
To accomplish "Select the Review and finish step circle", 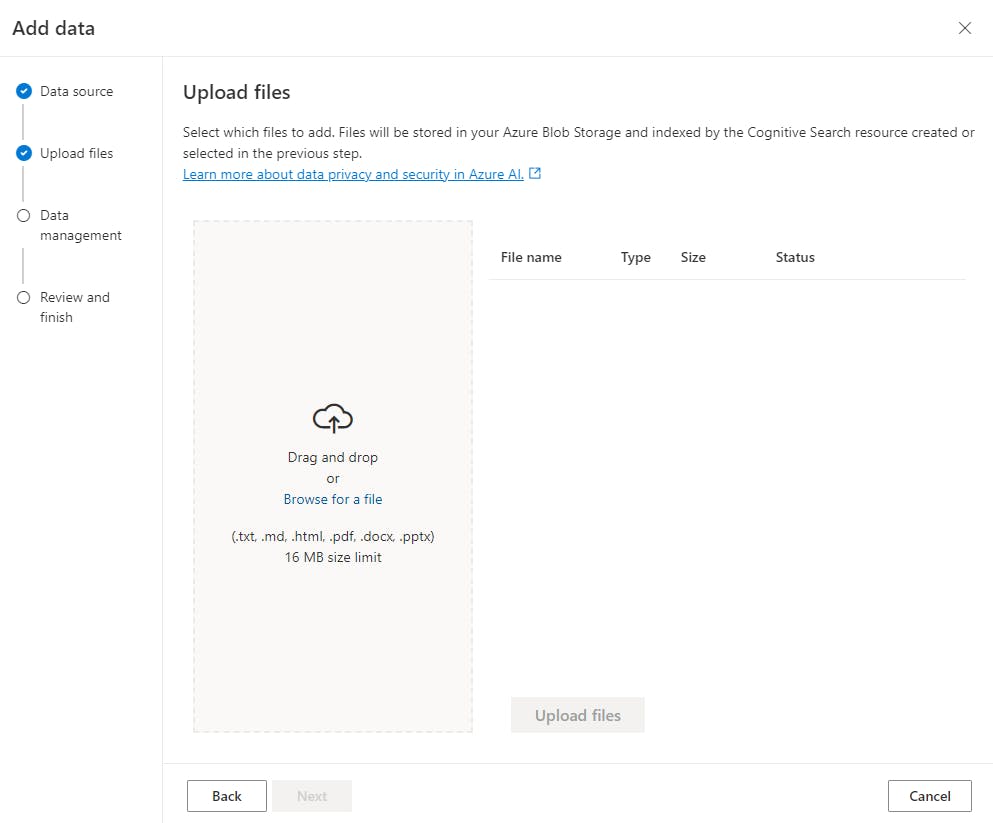I will [x=24, y=297].
